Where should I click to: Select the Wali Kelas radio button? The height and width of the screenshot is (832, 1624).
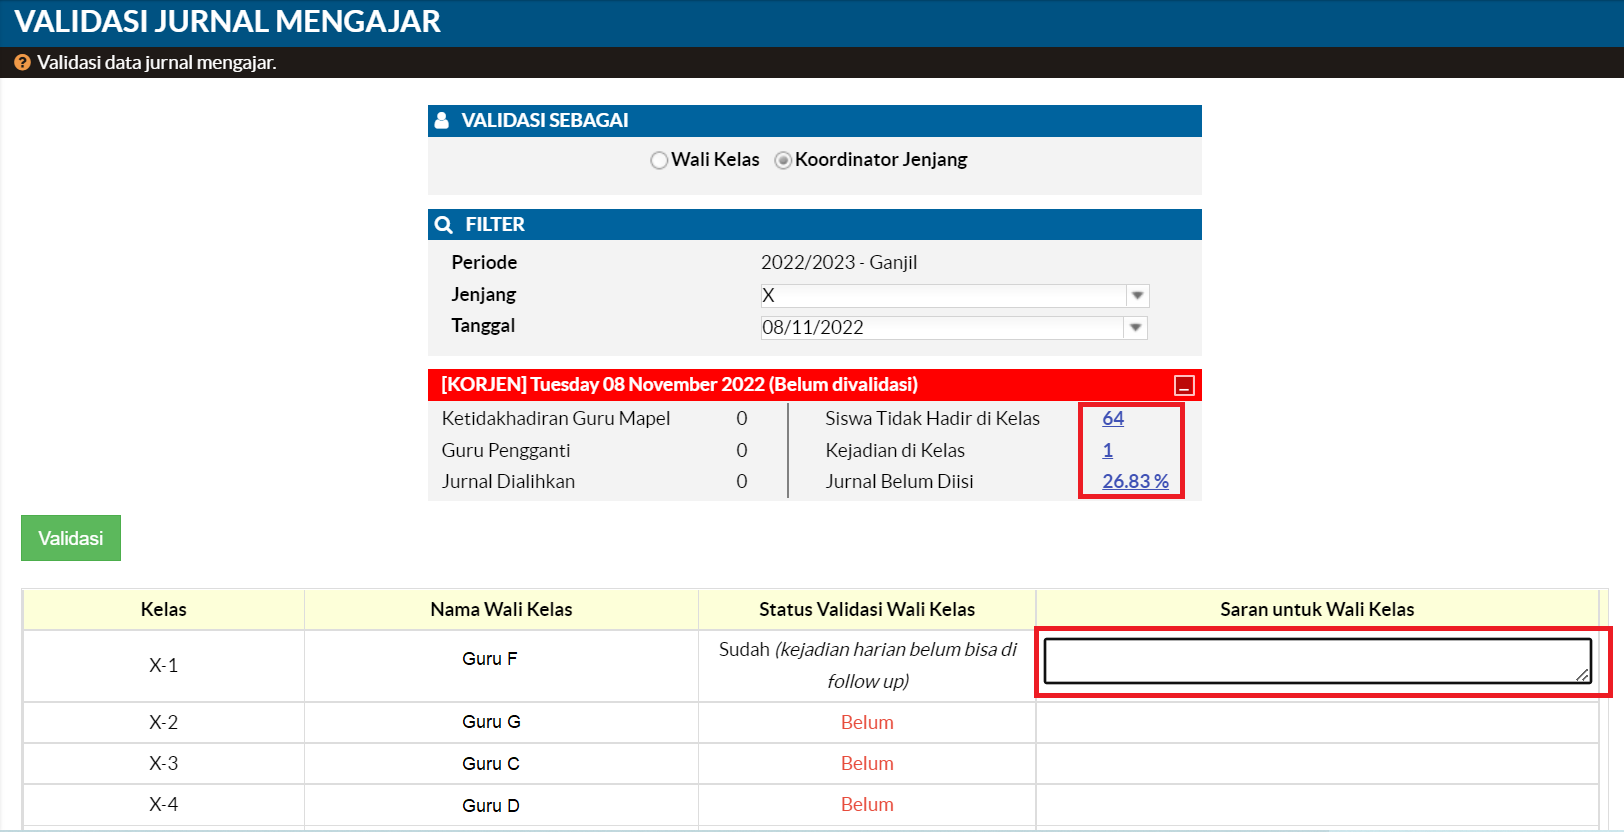(659, 160)
